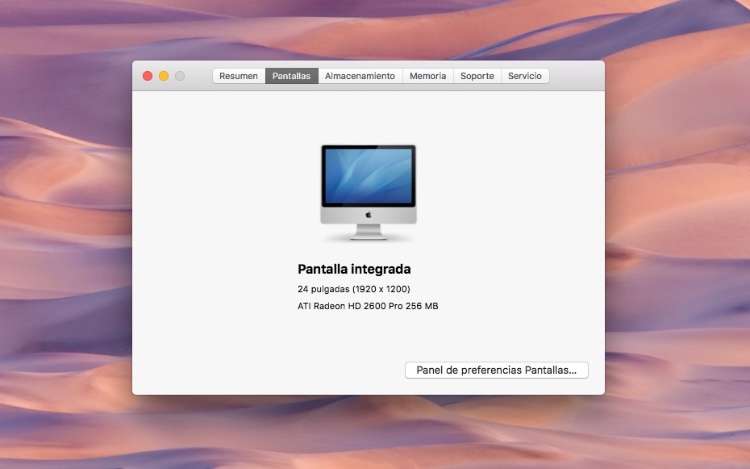Minimize the window using the yellow button
This screenshot has height=469, width=750.
click(x=164, y=76)
